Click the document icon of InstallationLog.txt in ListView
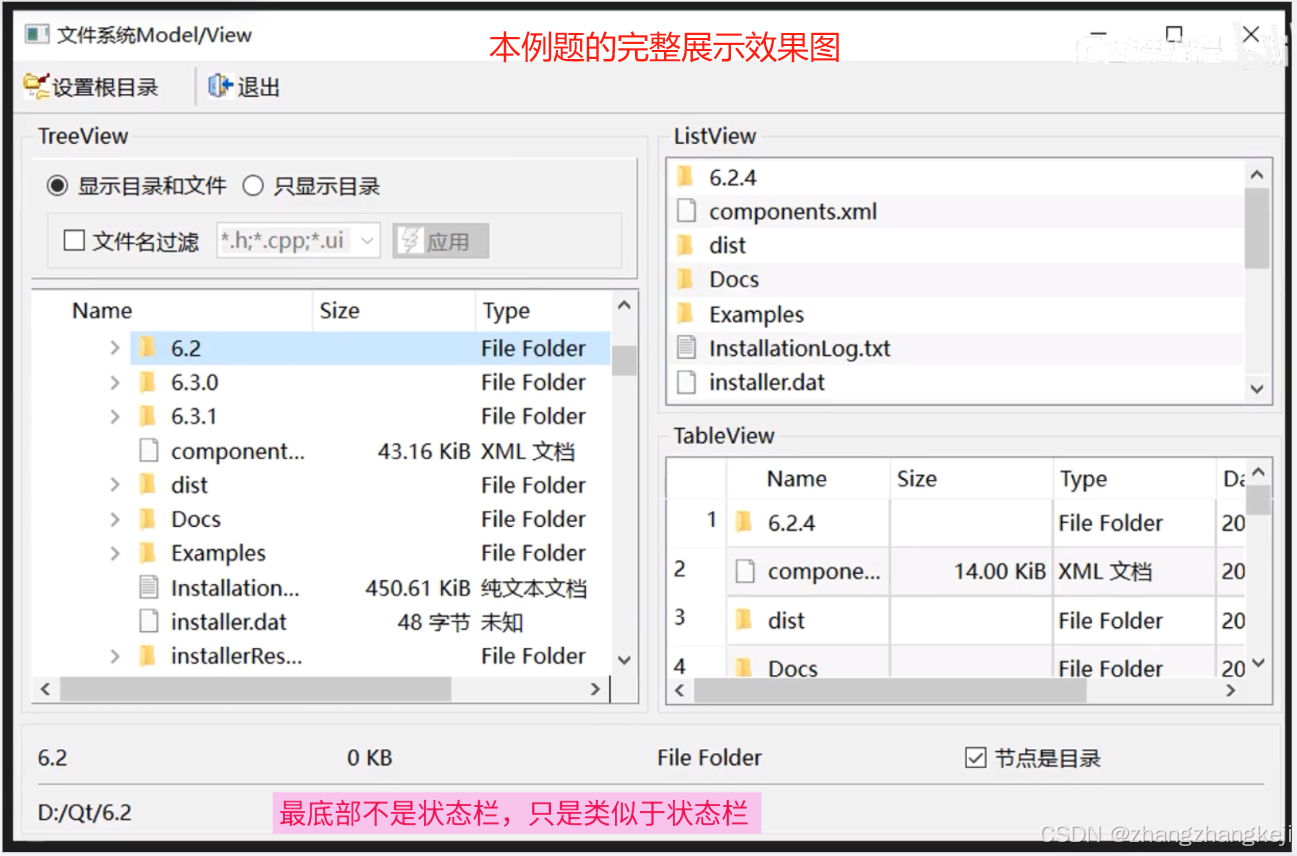 click(x=686, y=347)
